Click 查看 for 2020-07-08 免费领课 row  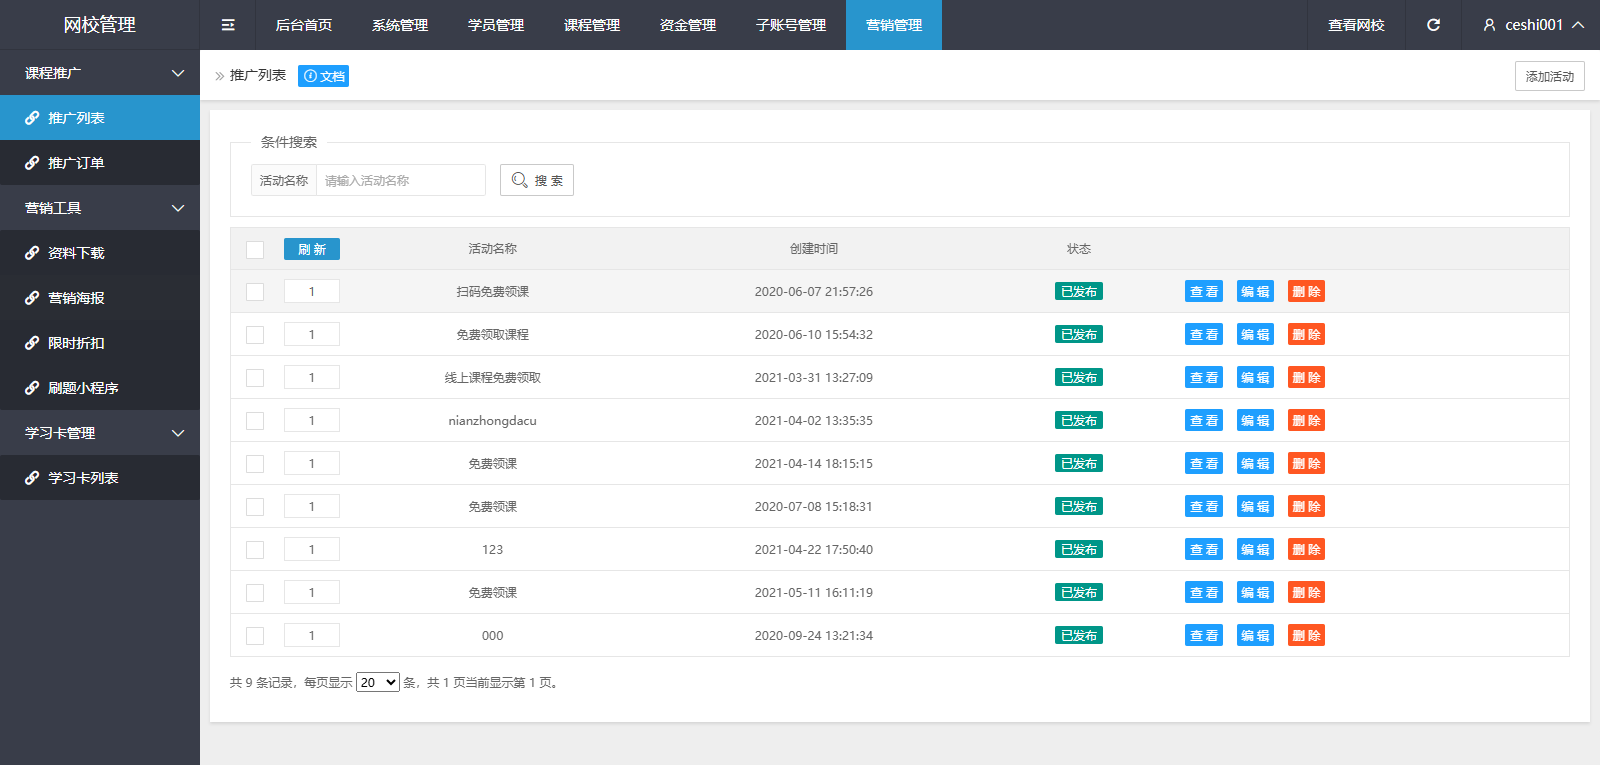(1204, 507)
